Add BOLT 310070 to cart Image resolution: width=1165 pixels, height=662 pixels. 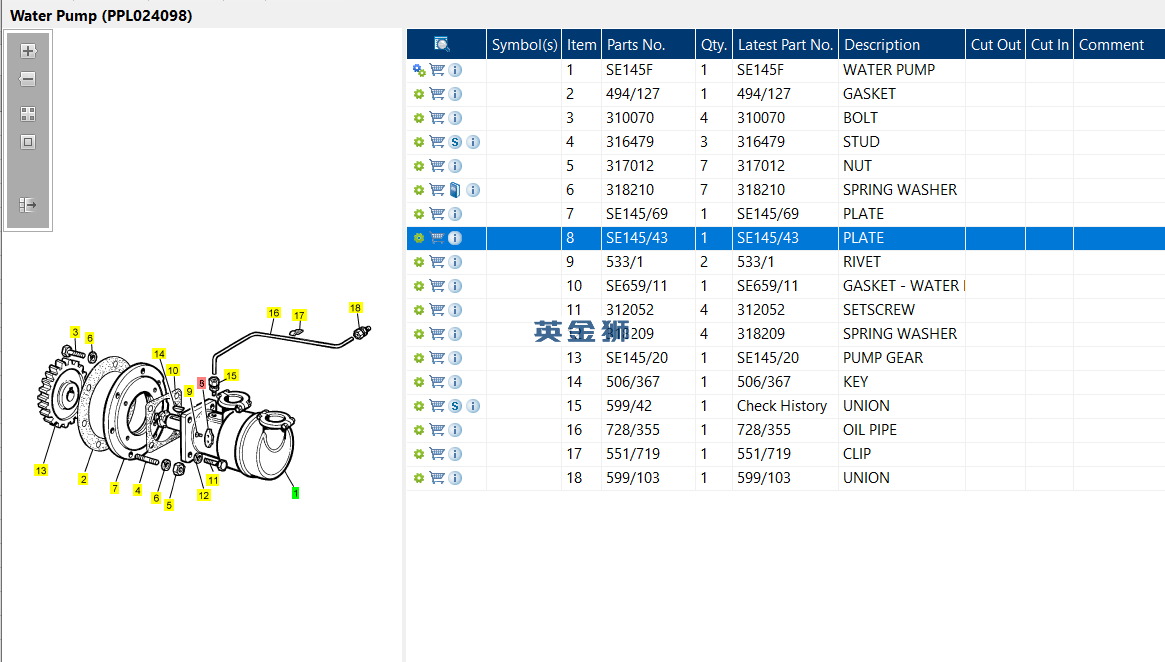click(x=437, y=118)
